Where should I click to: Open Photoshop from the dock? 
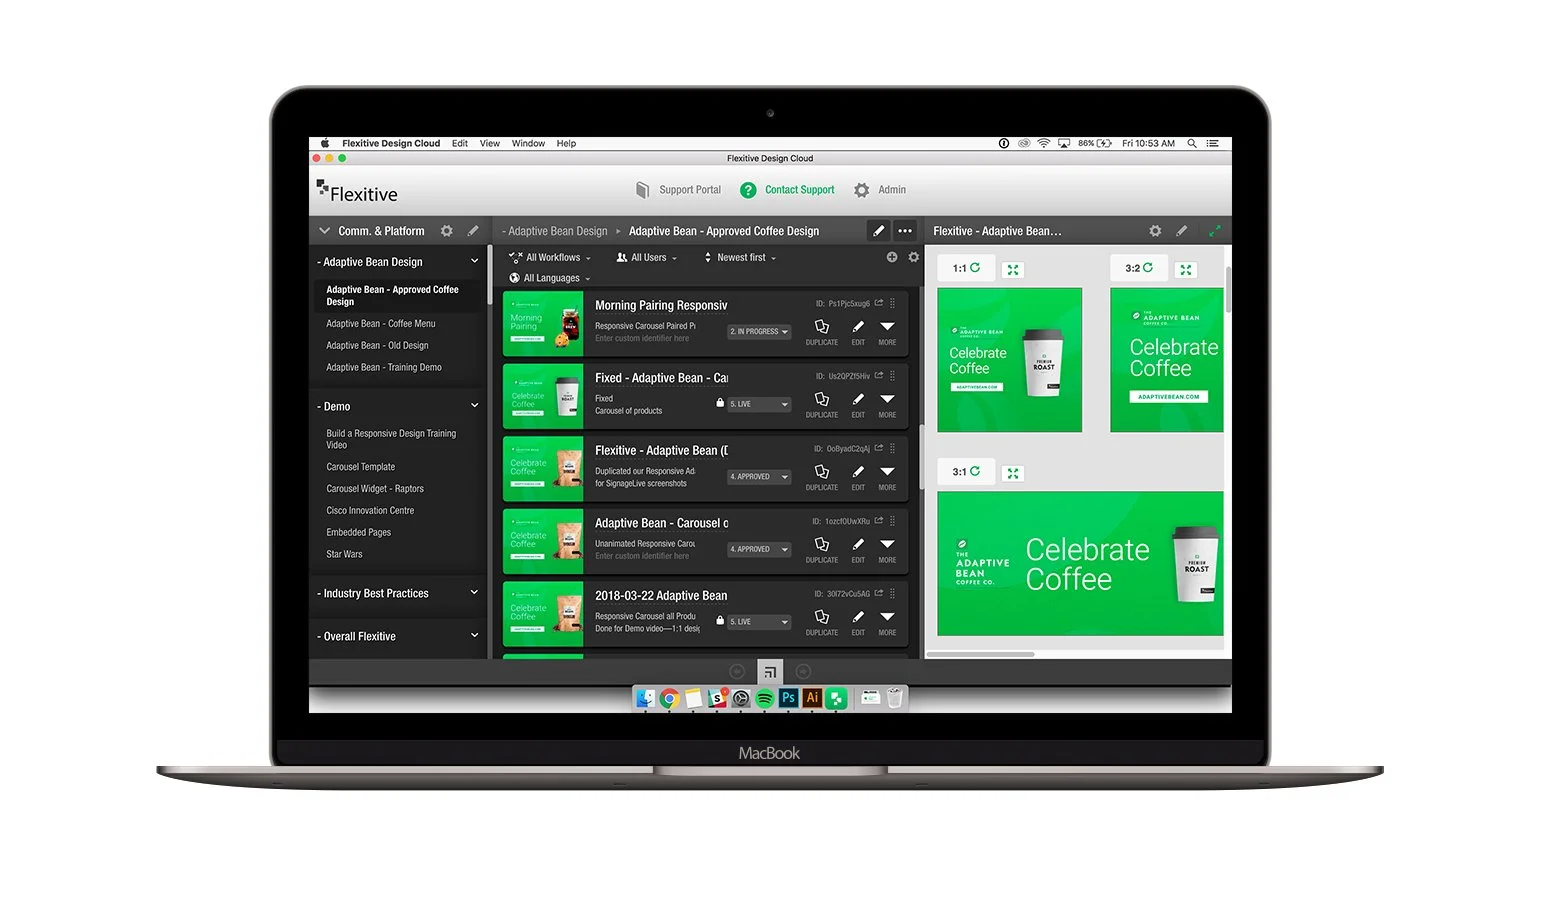788,698
